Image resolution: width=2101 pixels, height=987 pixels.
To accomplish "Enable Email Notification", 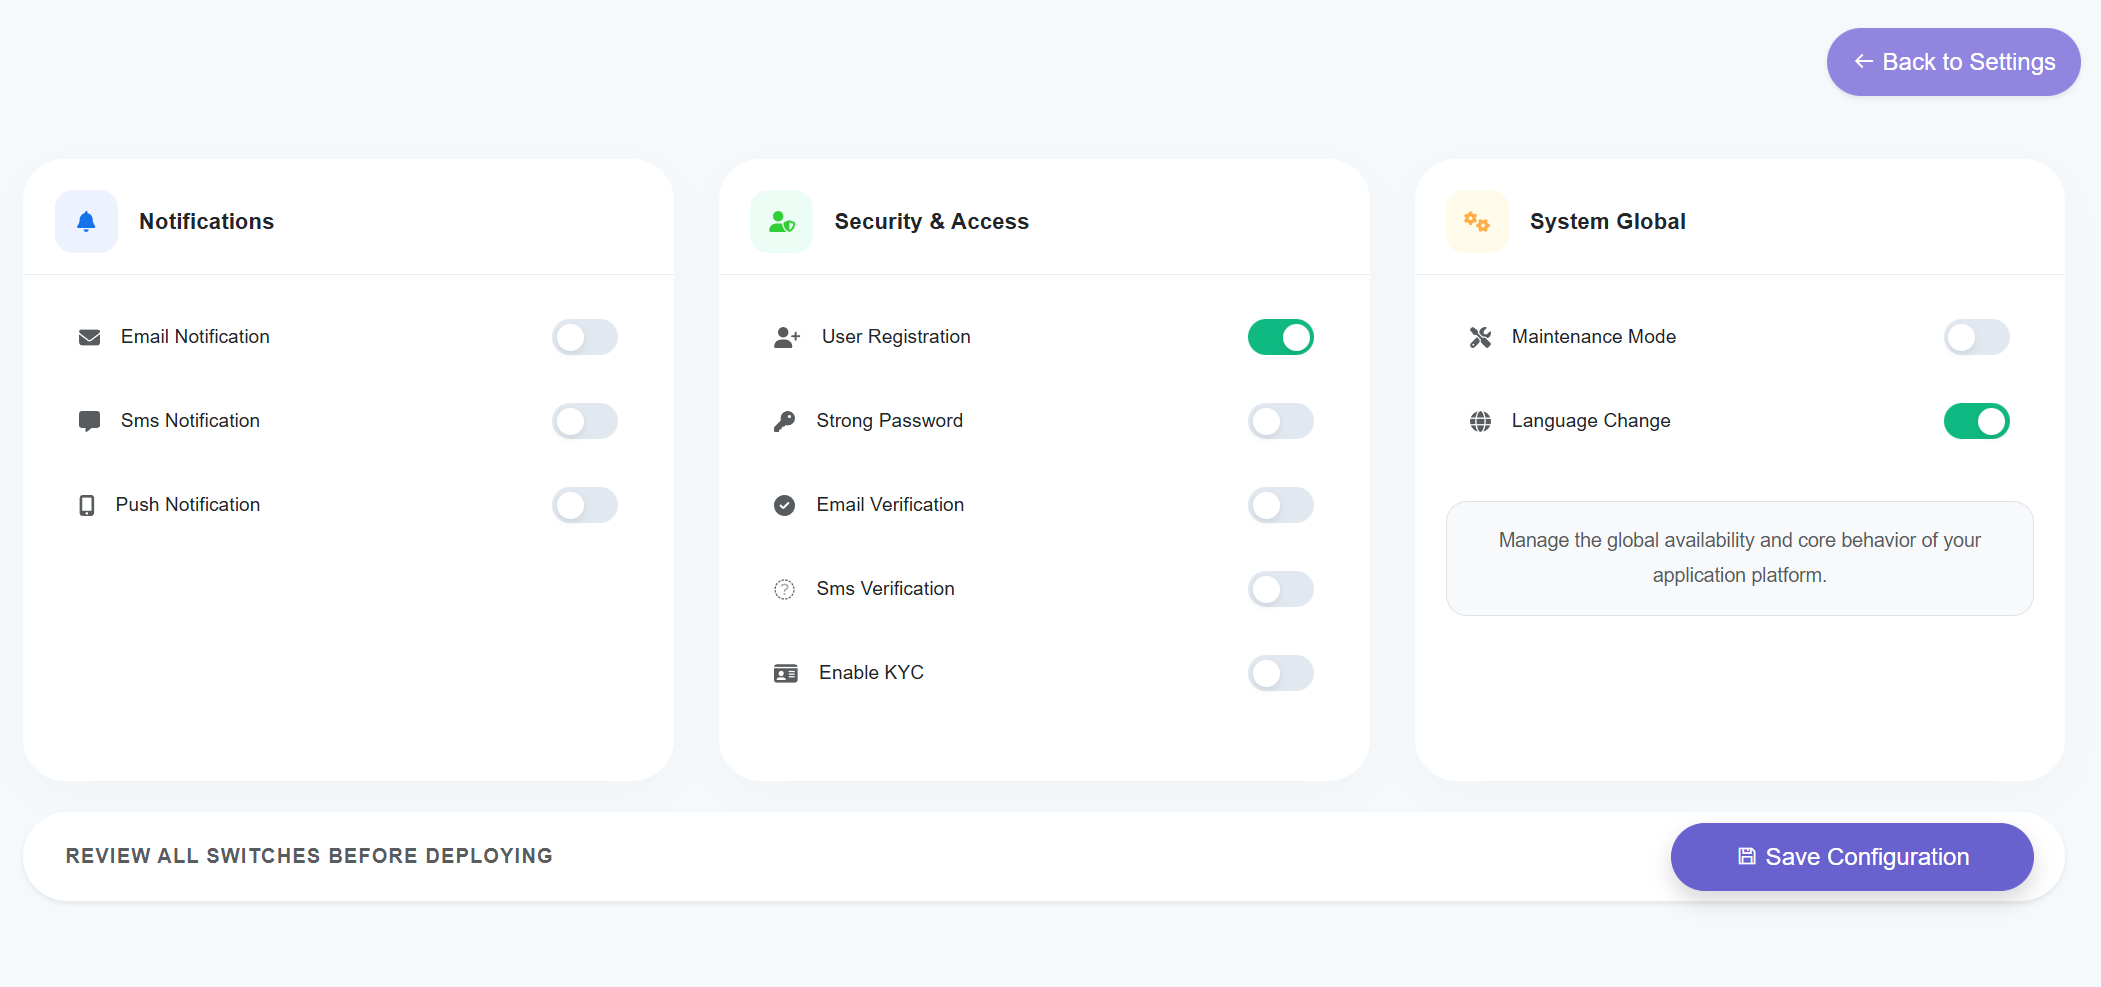I will (x=584, y=337).
